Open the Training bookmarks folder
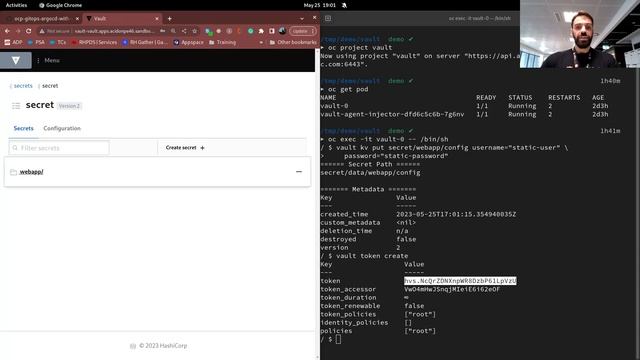 [x=222, y=42]
